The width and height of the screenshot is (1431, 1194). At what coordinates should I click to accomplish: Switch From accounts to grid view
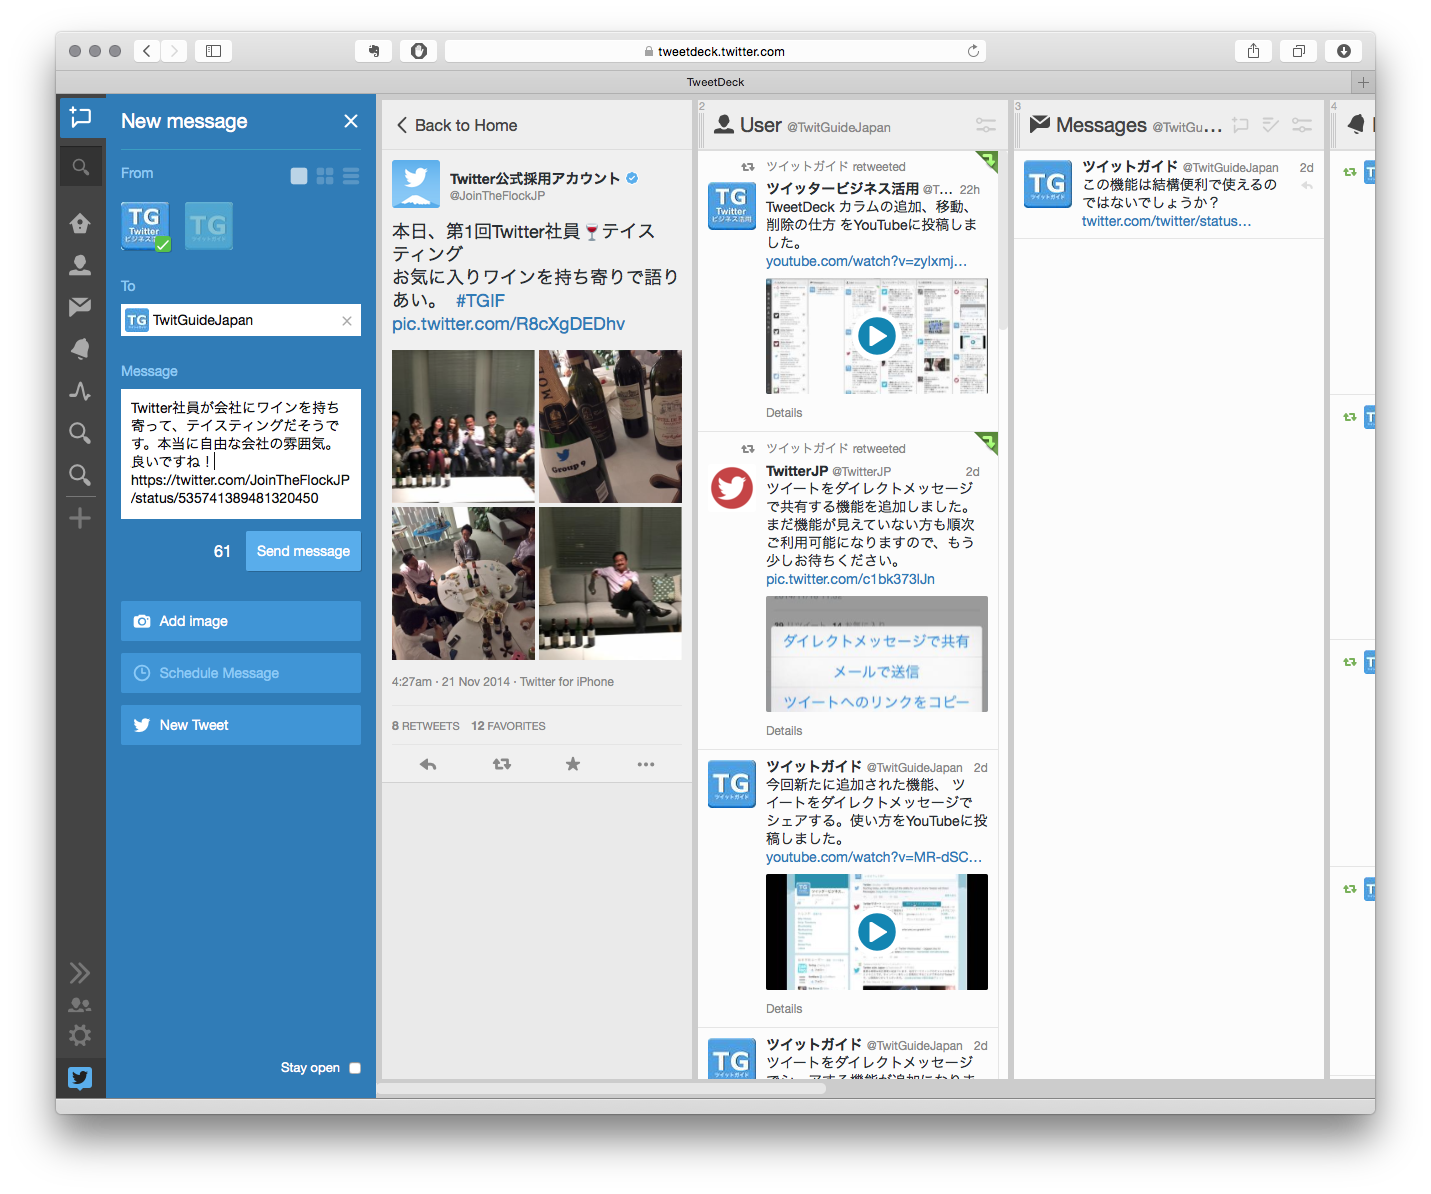click(x=325, y=176)
